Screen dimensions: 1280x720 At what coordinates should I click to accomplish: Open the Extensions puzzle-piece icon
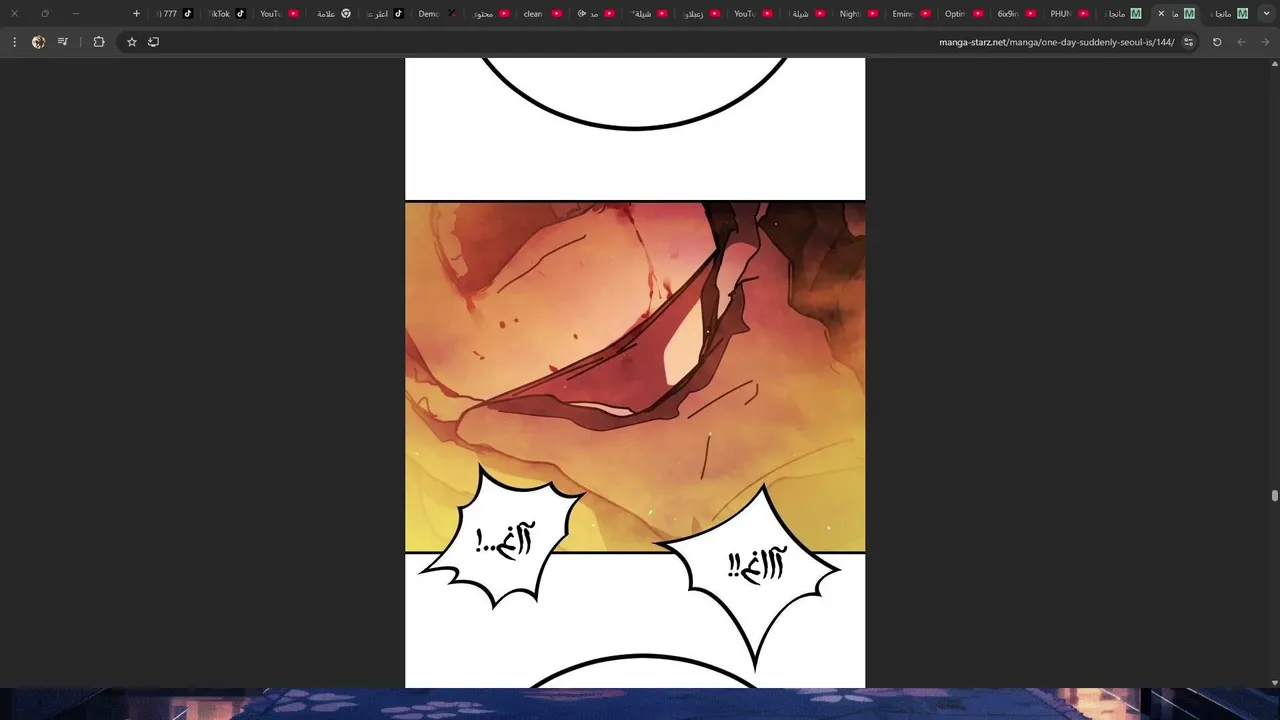pos(98,42)
